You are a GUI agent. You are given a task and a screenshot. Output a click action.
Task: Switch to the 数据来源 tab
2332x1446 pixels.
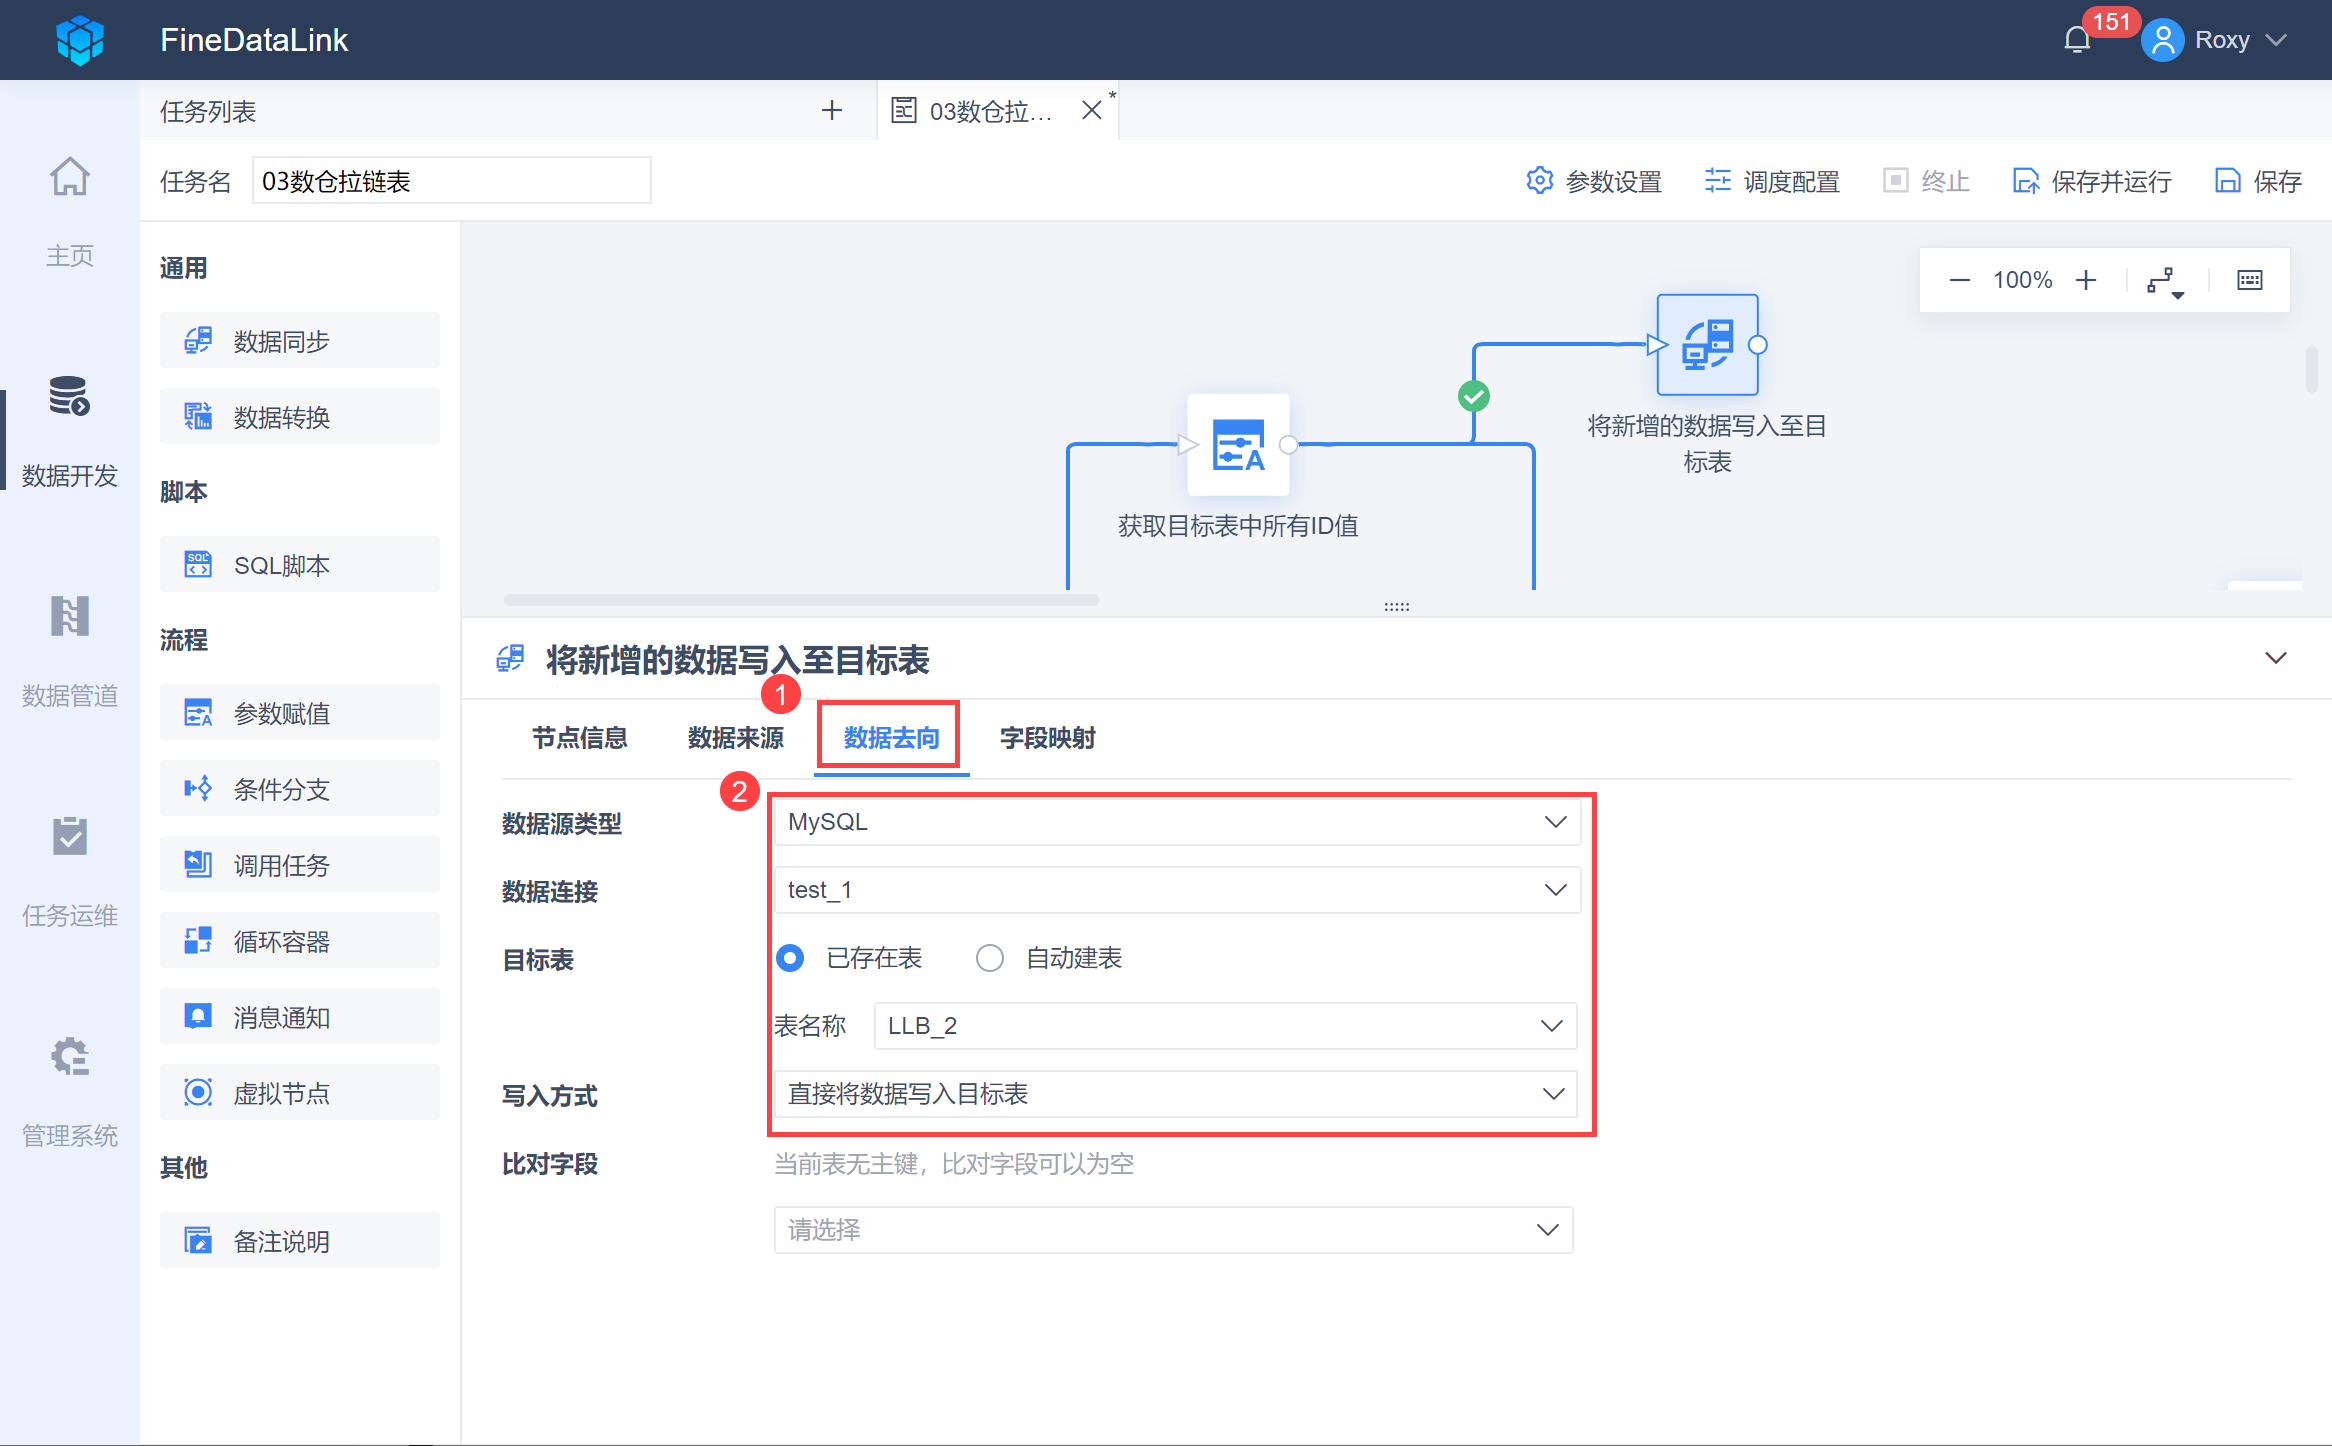pos(735,738)
